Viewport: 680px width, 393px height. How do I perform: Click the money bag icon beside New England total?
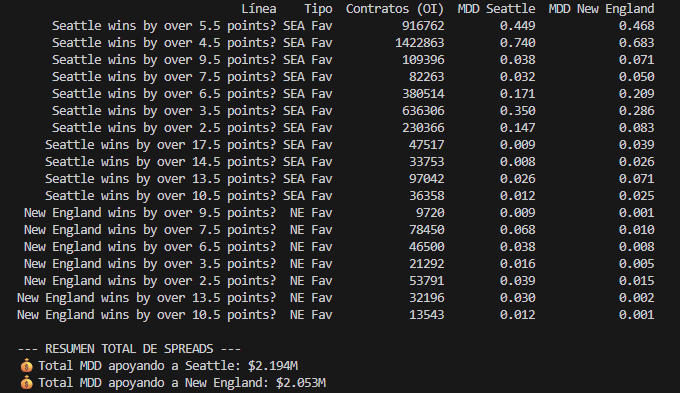click(26, 383)
